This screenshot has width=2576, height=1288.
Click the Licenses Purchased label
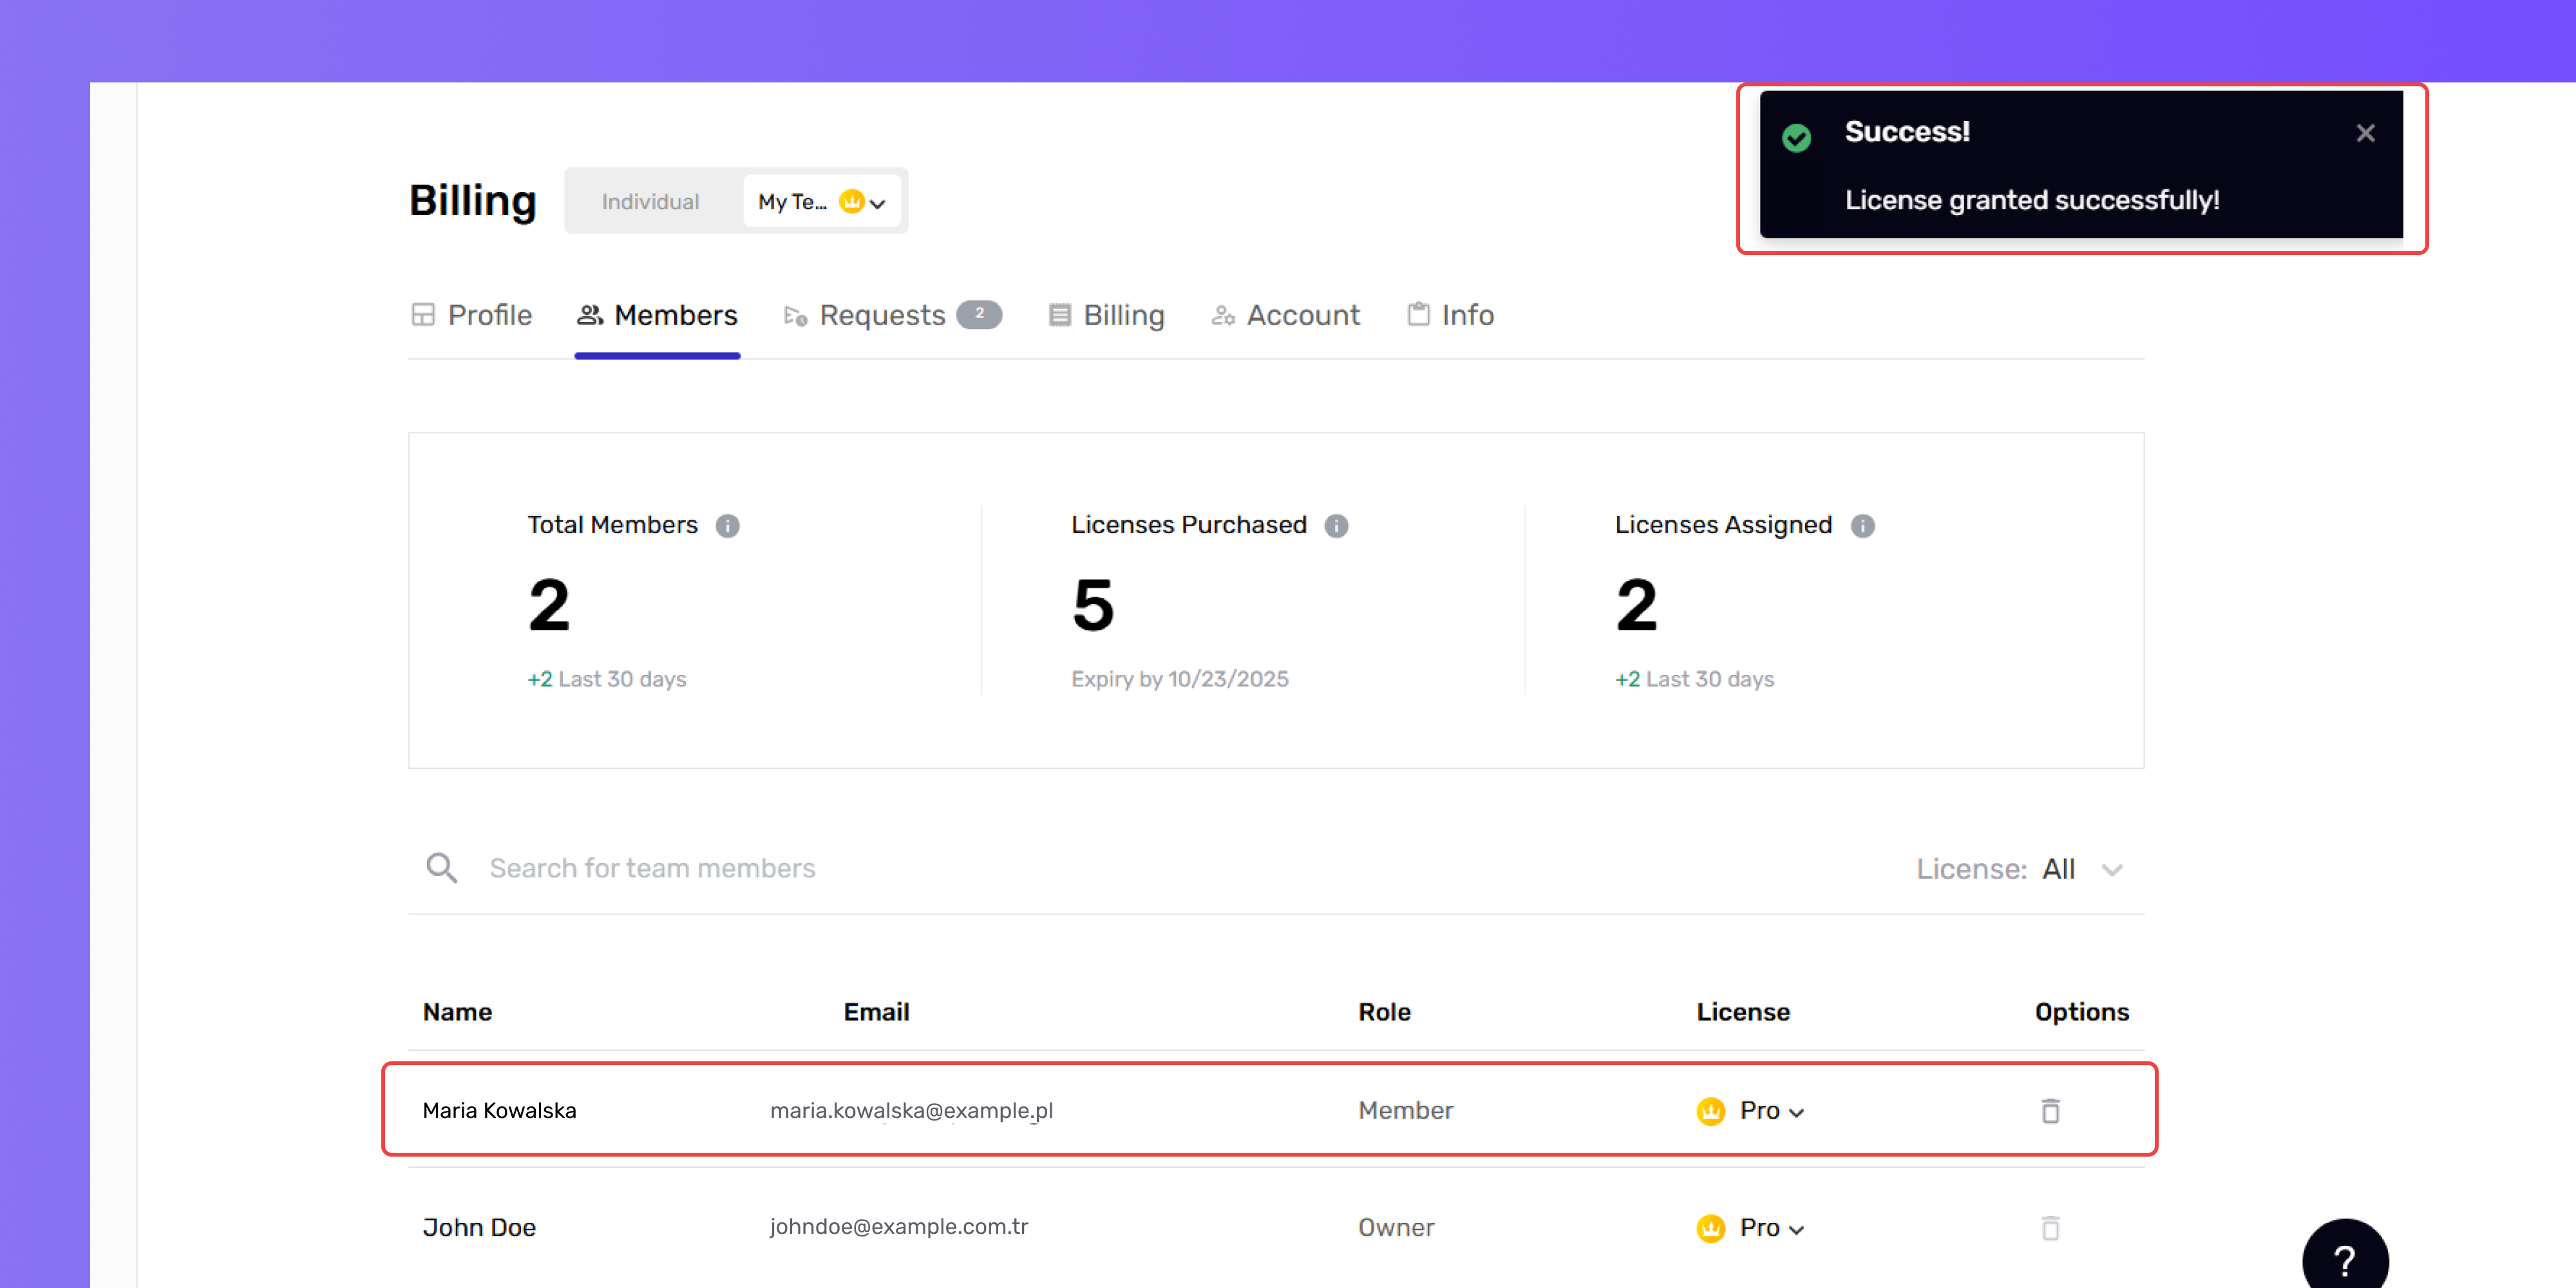(1189, 525)
